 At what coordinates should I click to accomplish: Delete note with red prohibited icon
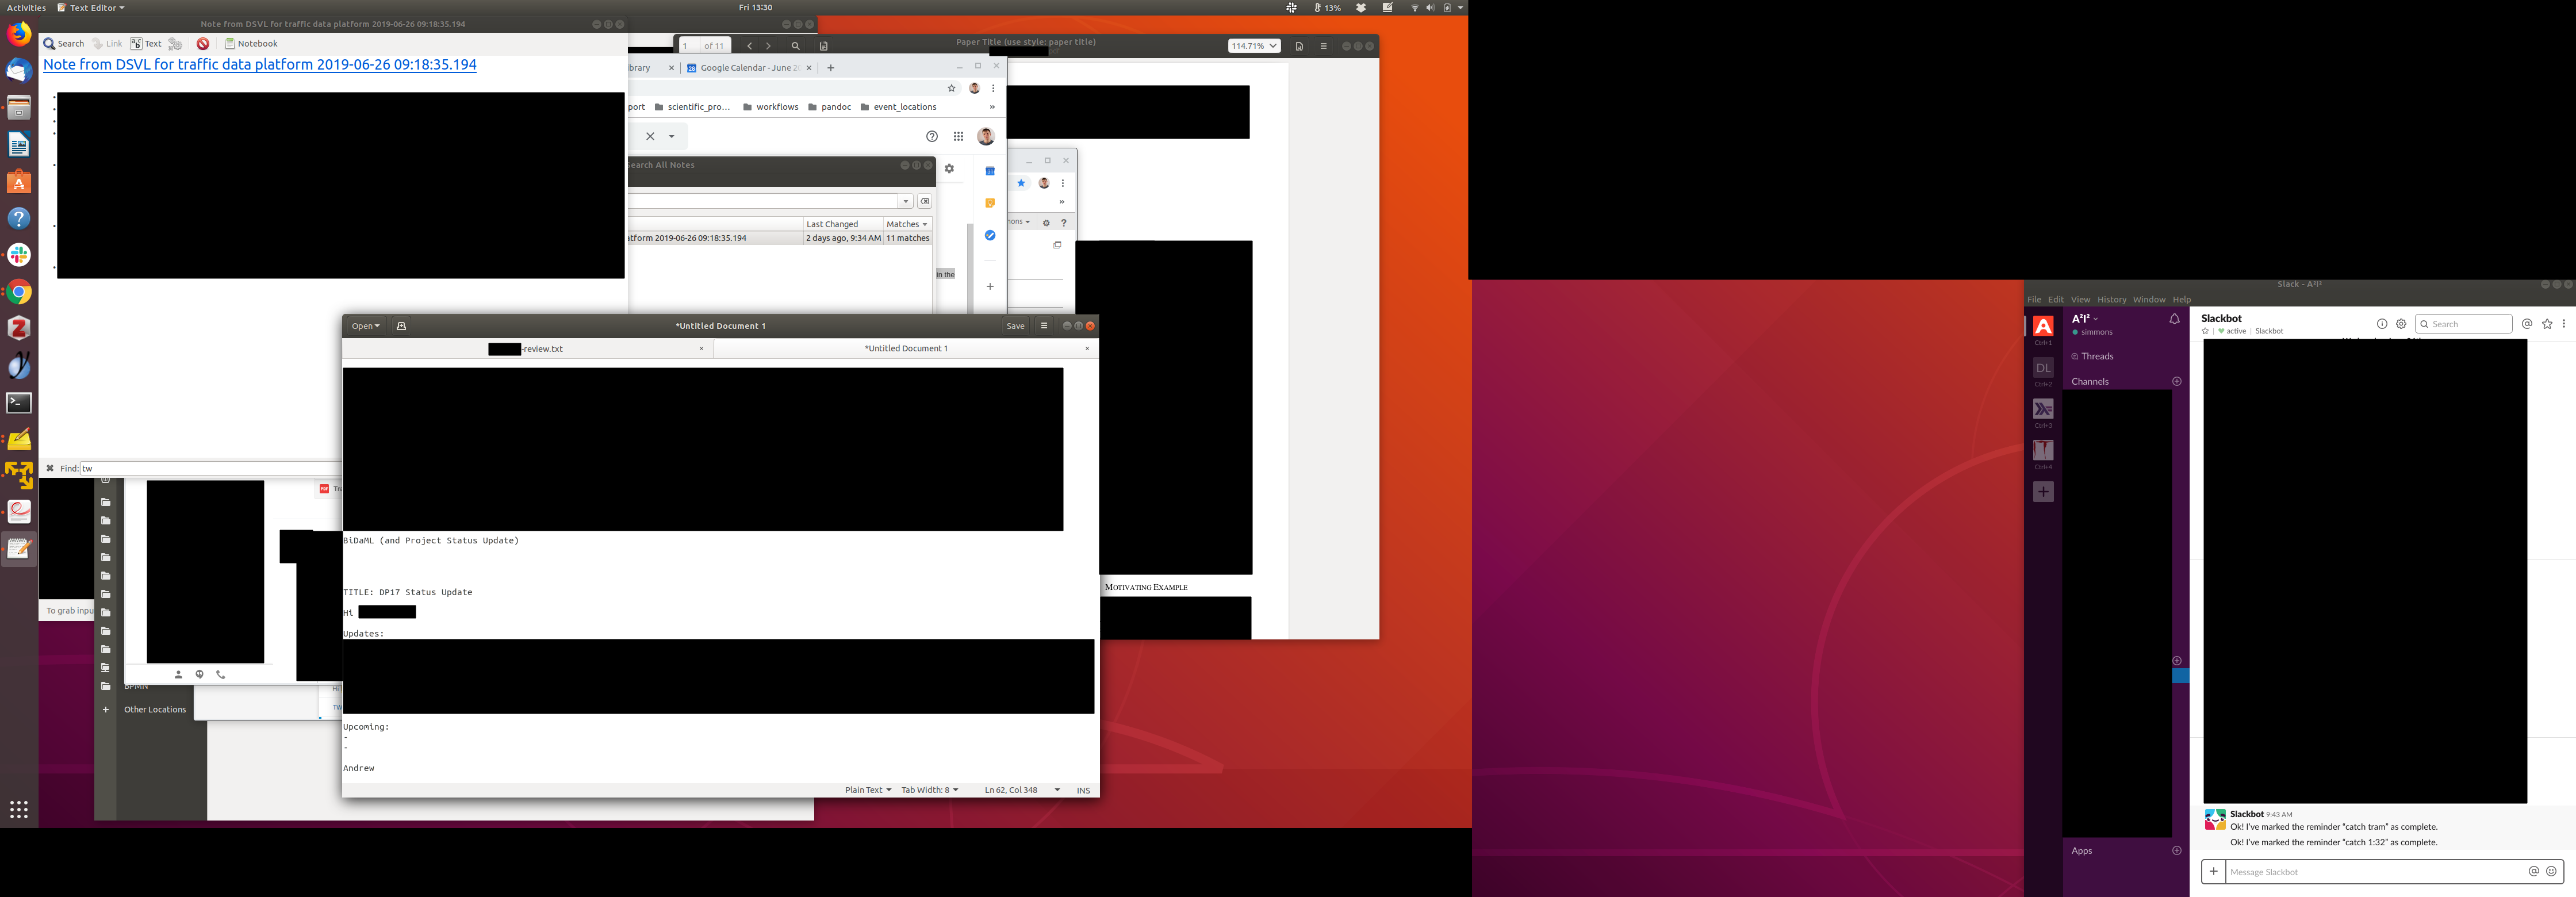click(x=203, y=44)
